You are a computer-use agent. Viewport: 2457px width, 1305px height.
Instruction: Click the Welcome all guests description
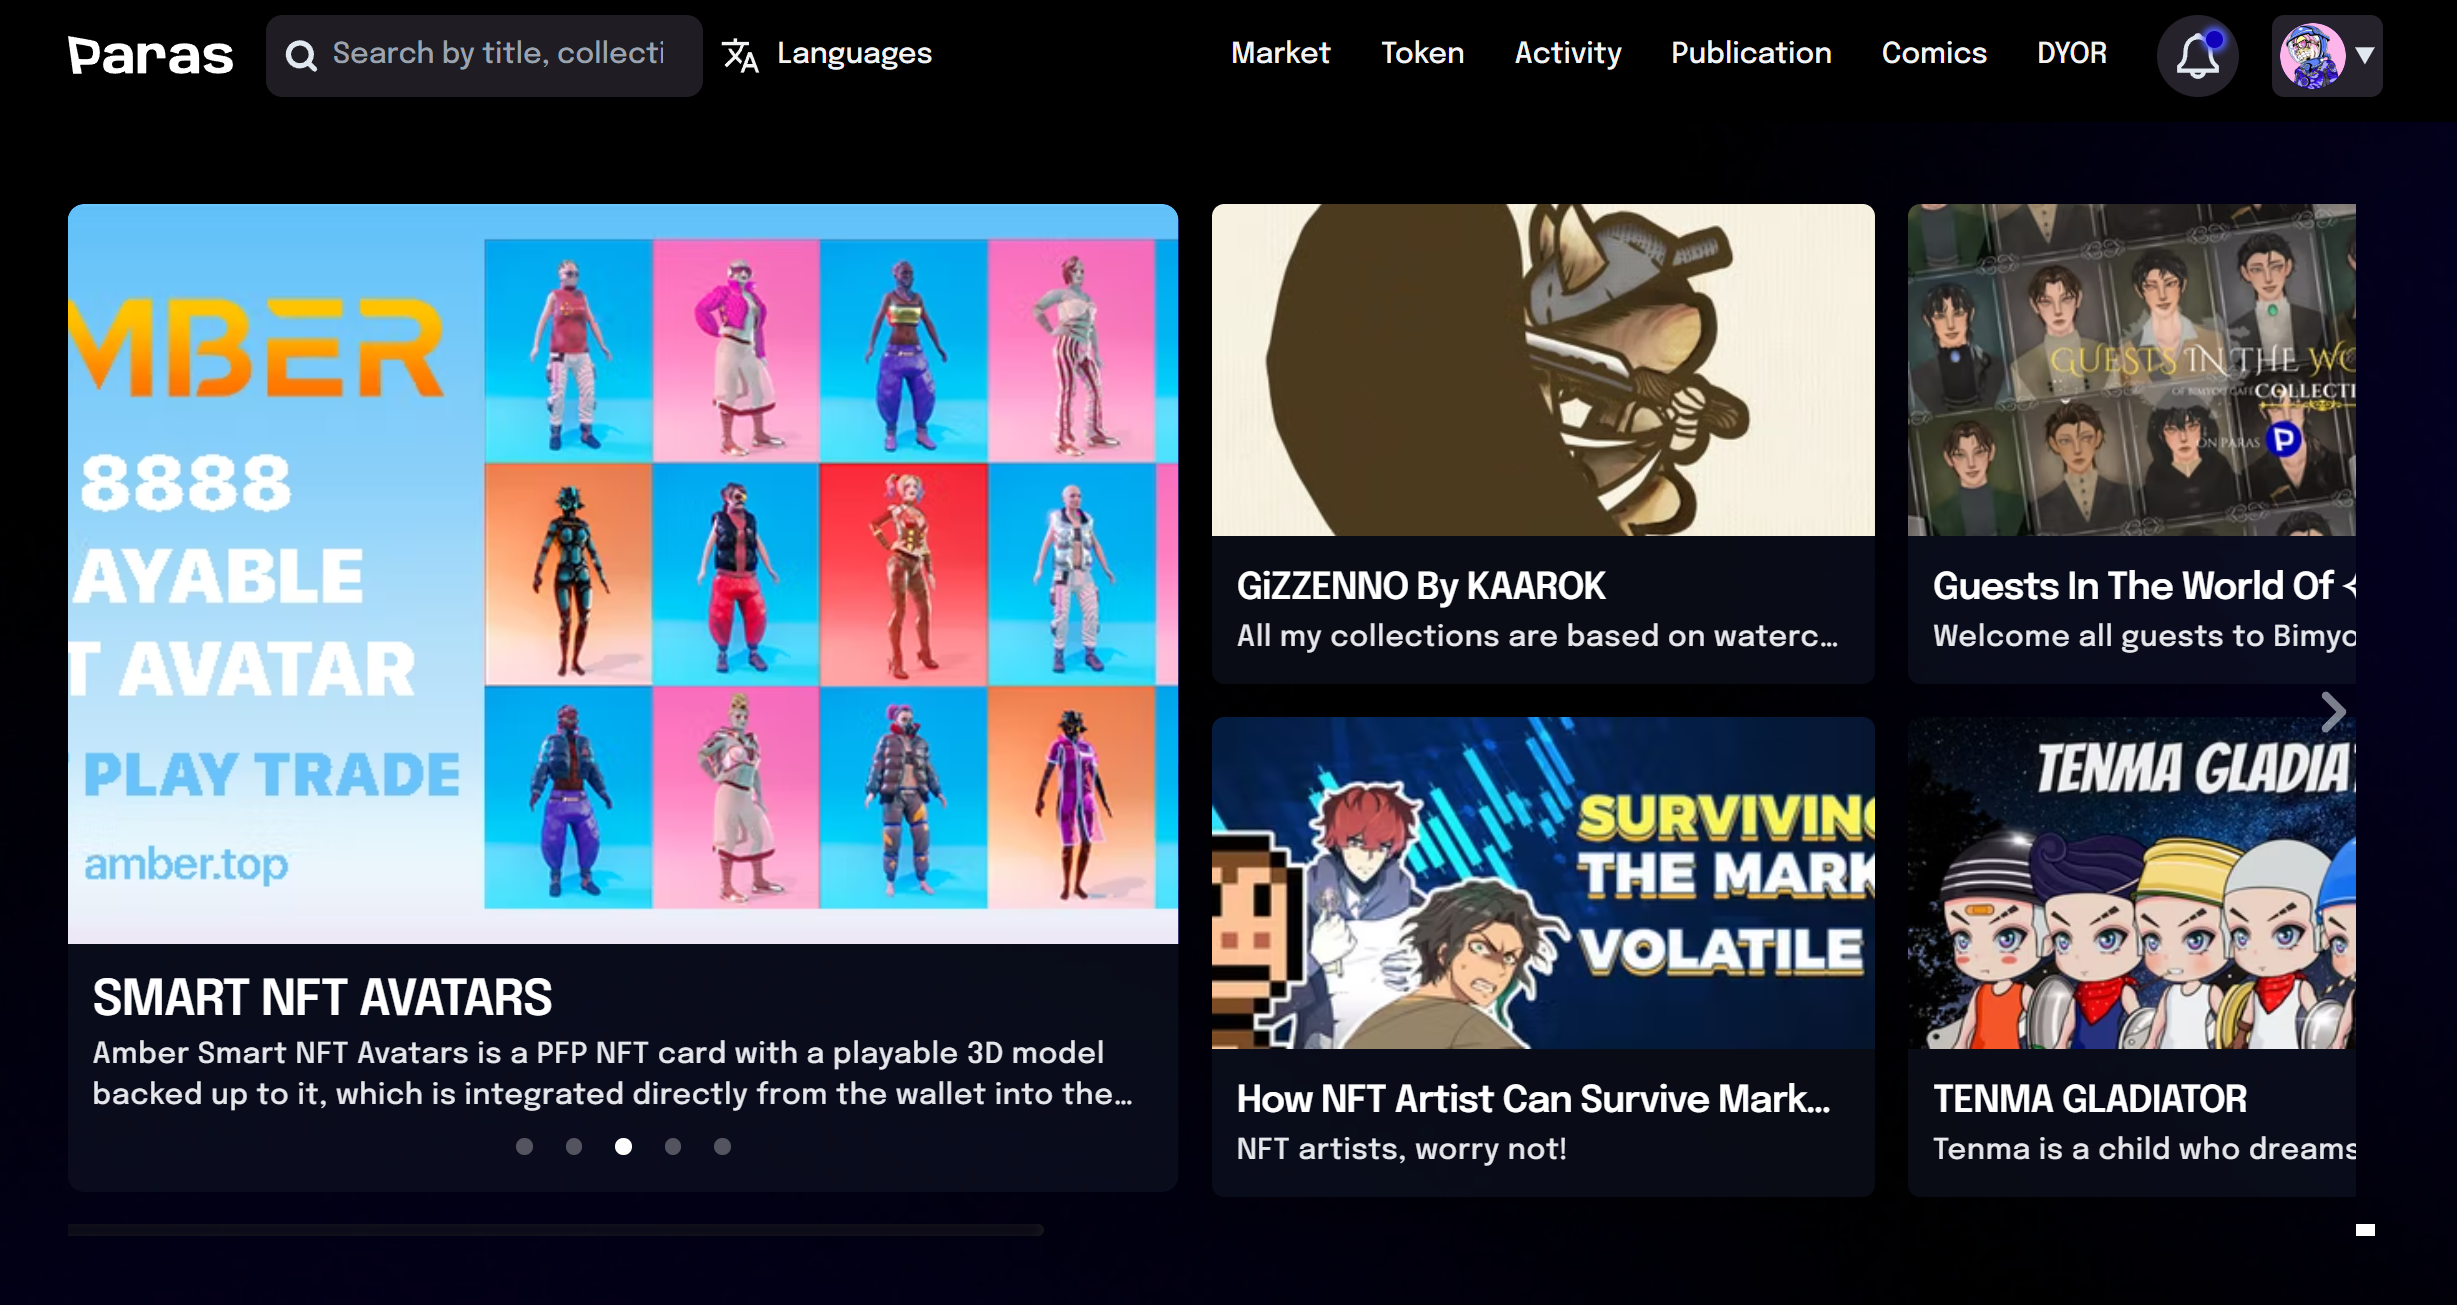pos(2144,636)
